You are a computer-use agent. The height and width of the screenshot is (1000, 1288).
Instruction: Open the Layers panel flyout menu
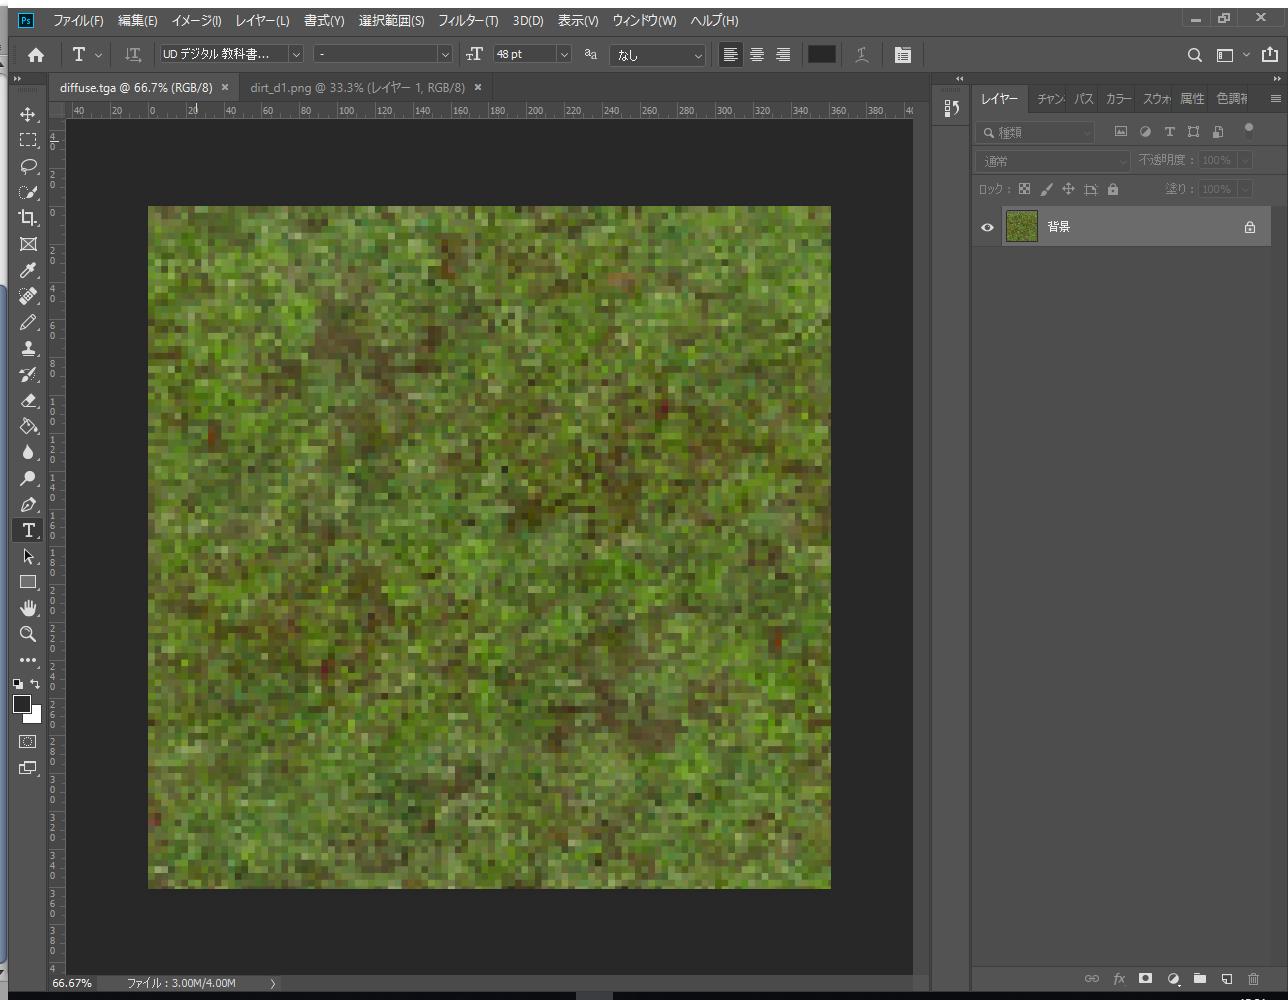tap(1275, 98)
